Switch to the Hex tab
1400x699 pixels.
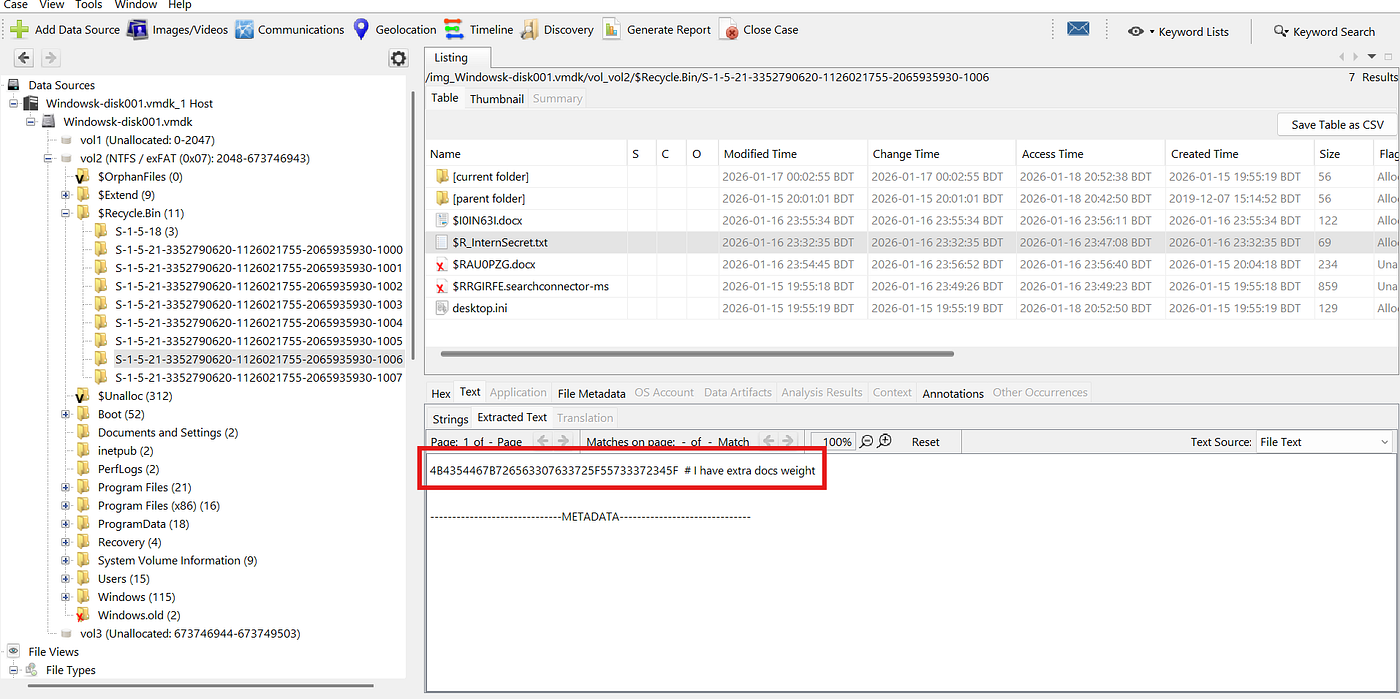[440, 392]
